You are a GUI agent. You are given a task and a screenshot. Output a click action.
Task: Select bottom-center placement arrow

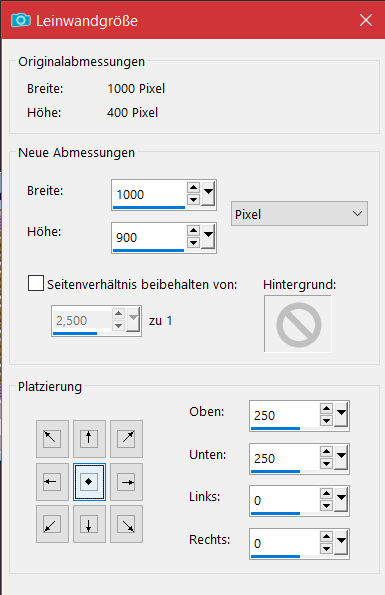pyautogui.click(x=89, y=524)
